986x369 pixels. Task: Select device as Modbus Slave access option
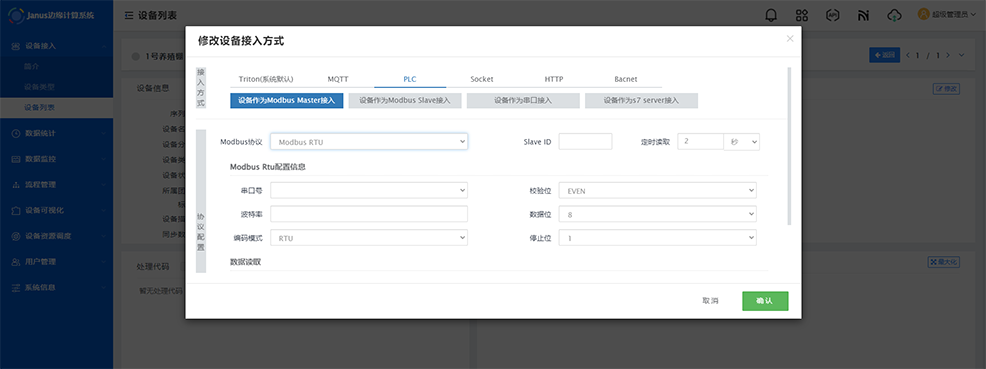pos(405,101)
